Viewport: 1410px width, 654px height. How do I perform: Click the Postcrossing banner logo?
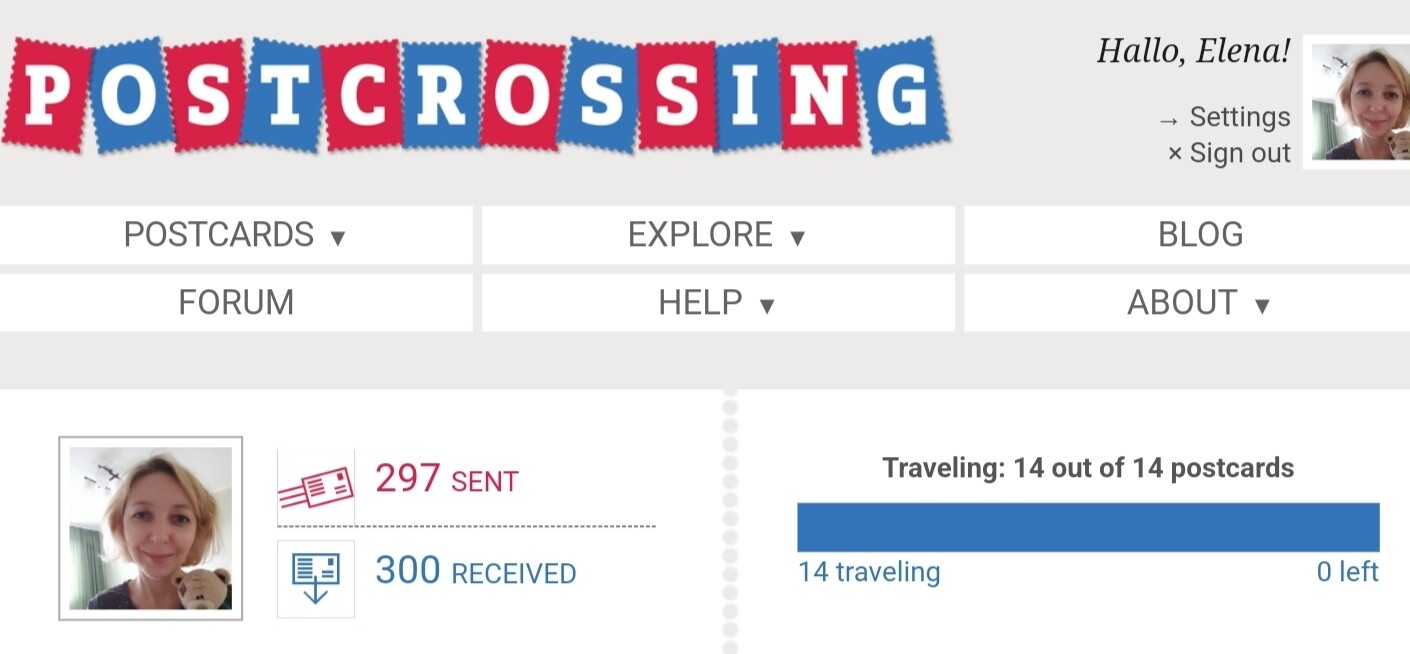(475, 95)
